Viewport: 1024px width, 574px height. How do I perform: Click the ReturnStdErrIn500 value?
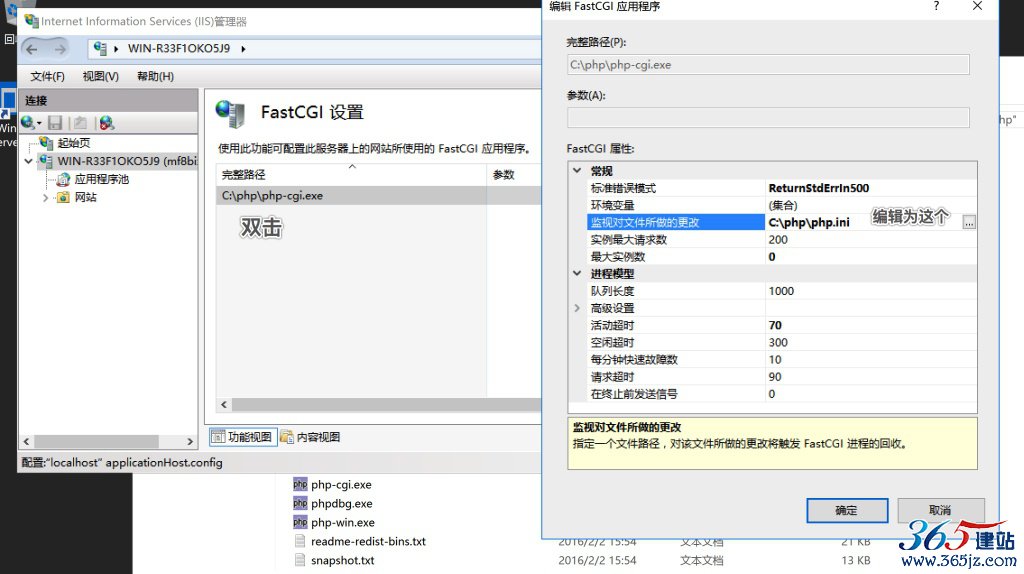(819, 188)
